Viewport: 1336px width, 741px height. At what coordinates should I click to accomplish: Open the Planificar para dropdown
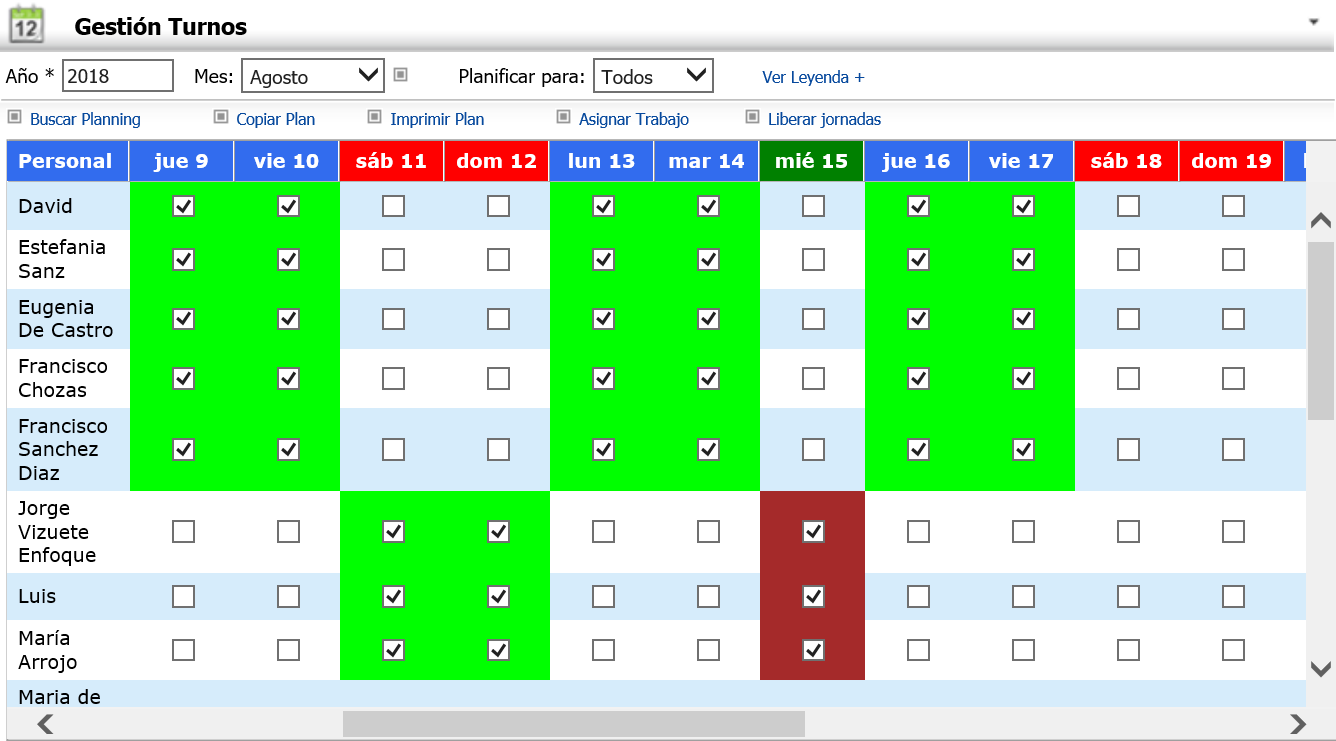(x=652, y=76)
